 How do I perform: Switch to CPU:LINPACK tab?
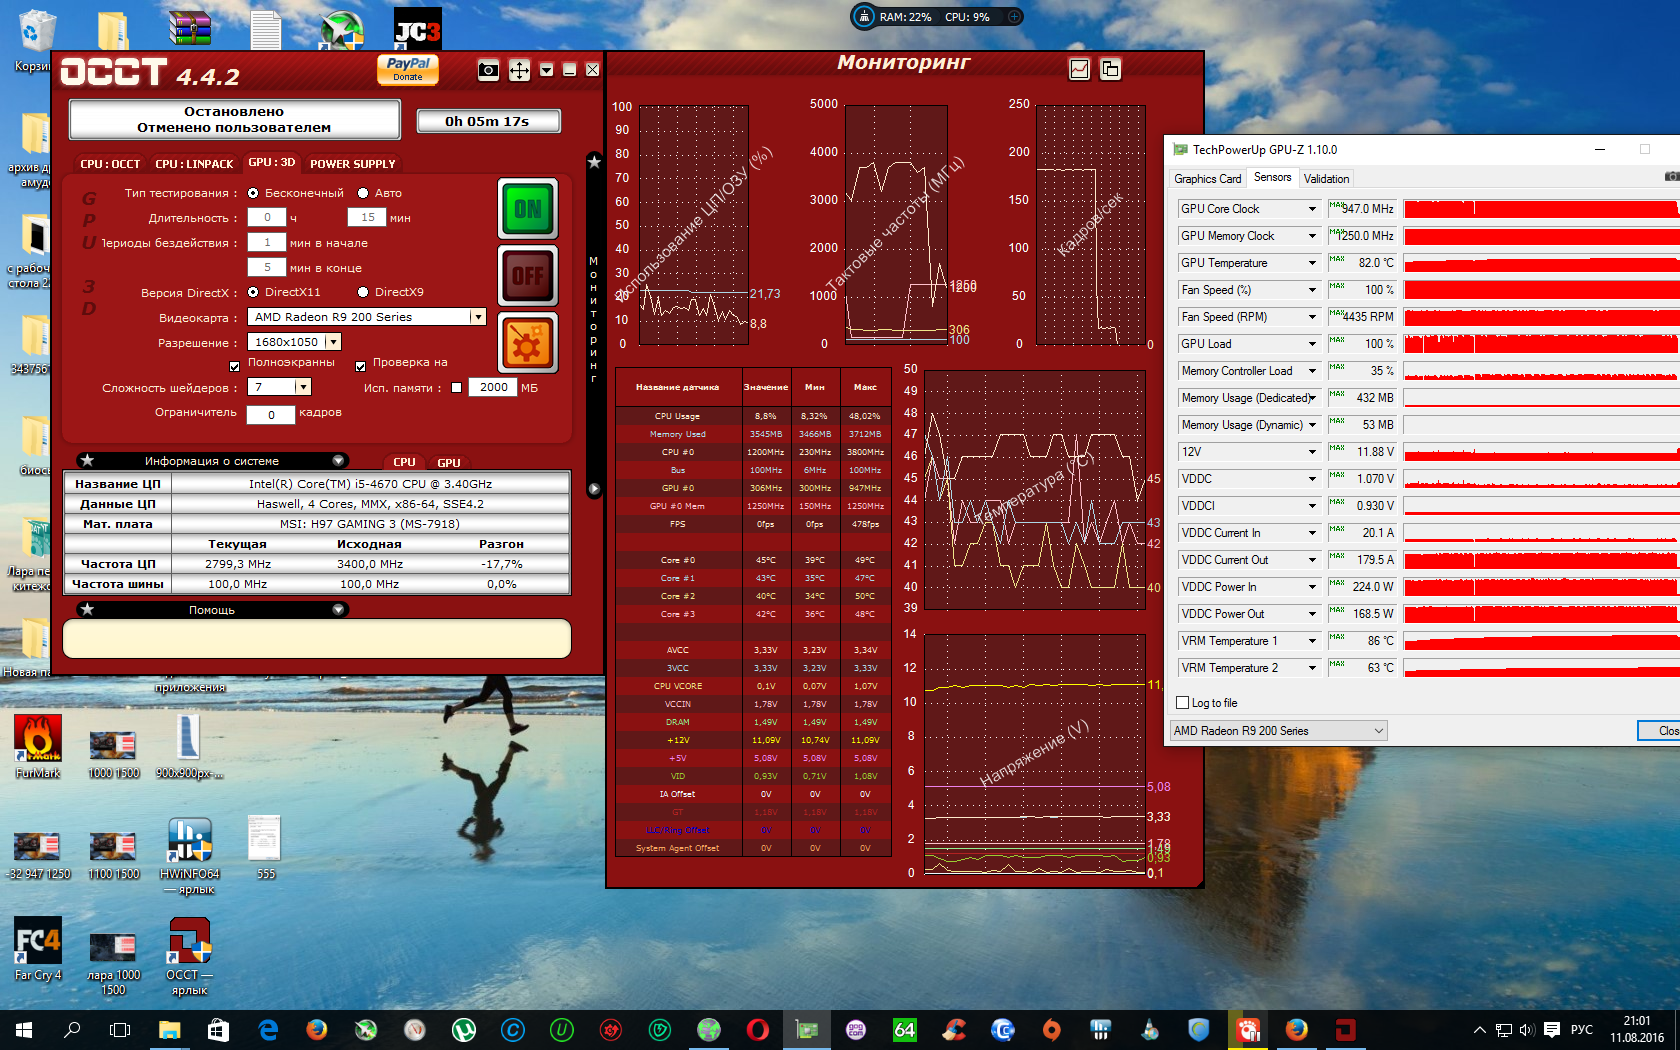(194, 164)
